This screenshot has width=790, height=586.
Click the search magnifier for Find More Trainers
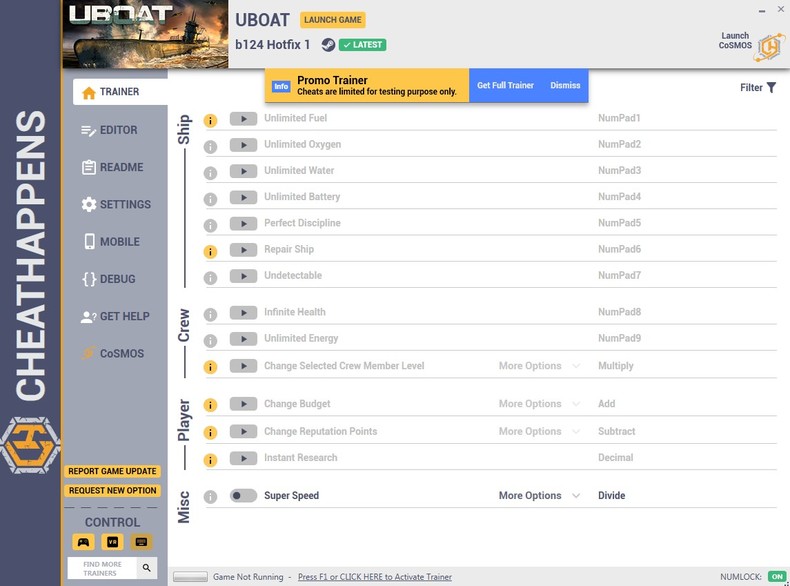coord(147,568)
